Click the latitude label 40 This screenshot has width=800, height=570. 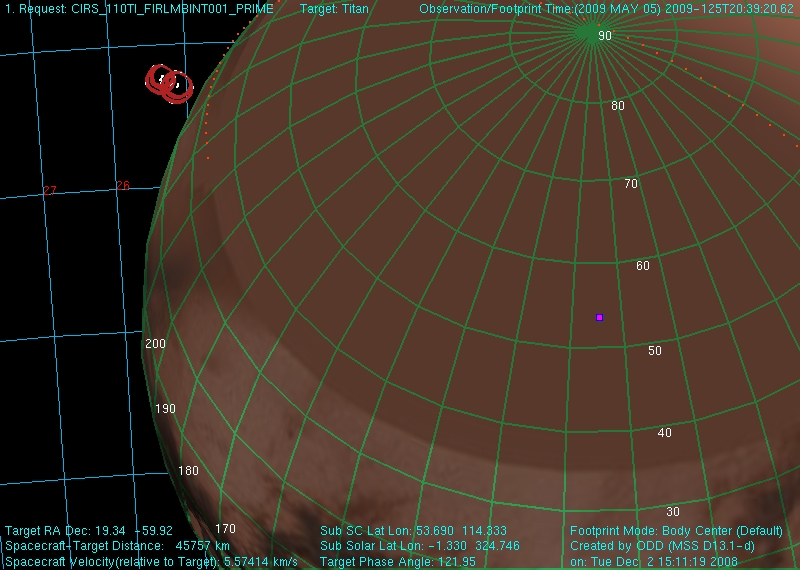(665, 433)
